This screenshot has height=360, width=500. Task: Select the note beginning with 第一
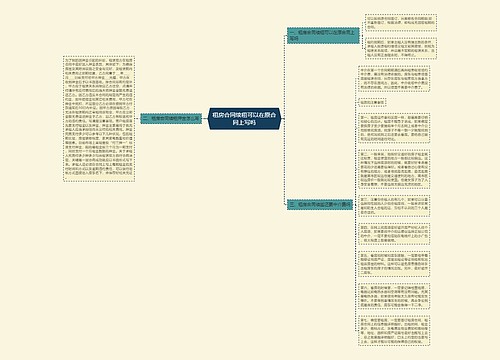point(394,128)
